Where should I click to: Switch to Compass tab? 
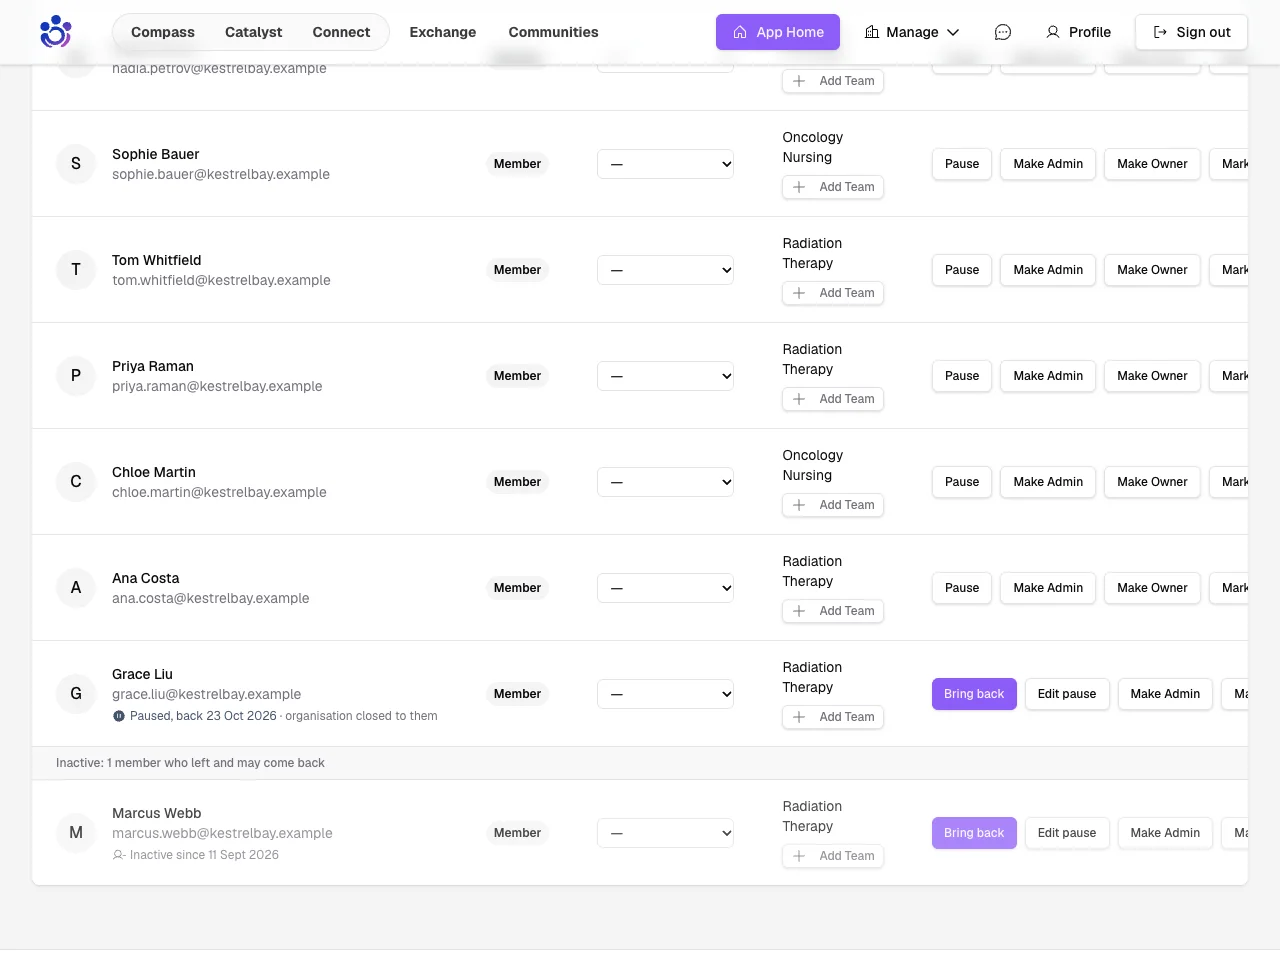163,32
